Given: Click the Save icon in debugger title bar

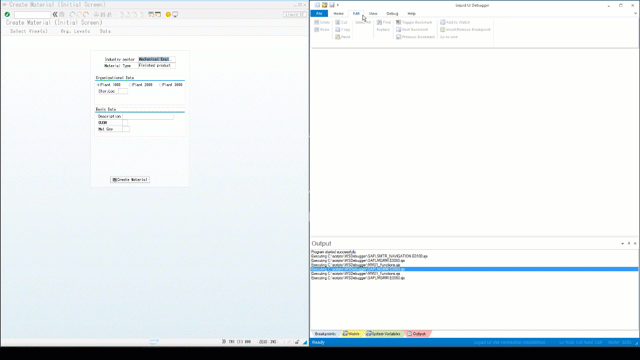Looking at the screenshot, I should (x=332, y=5).
